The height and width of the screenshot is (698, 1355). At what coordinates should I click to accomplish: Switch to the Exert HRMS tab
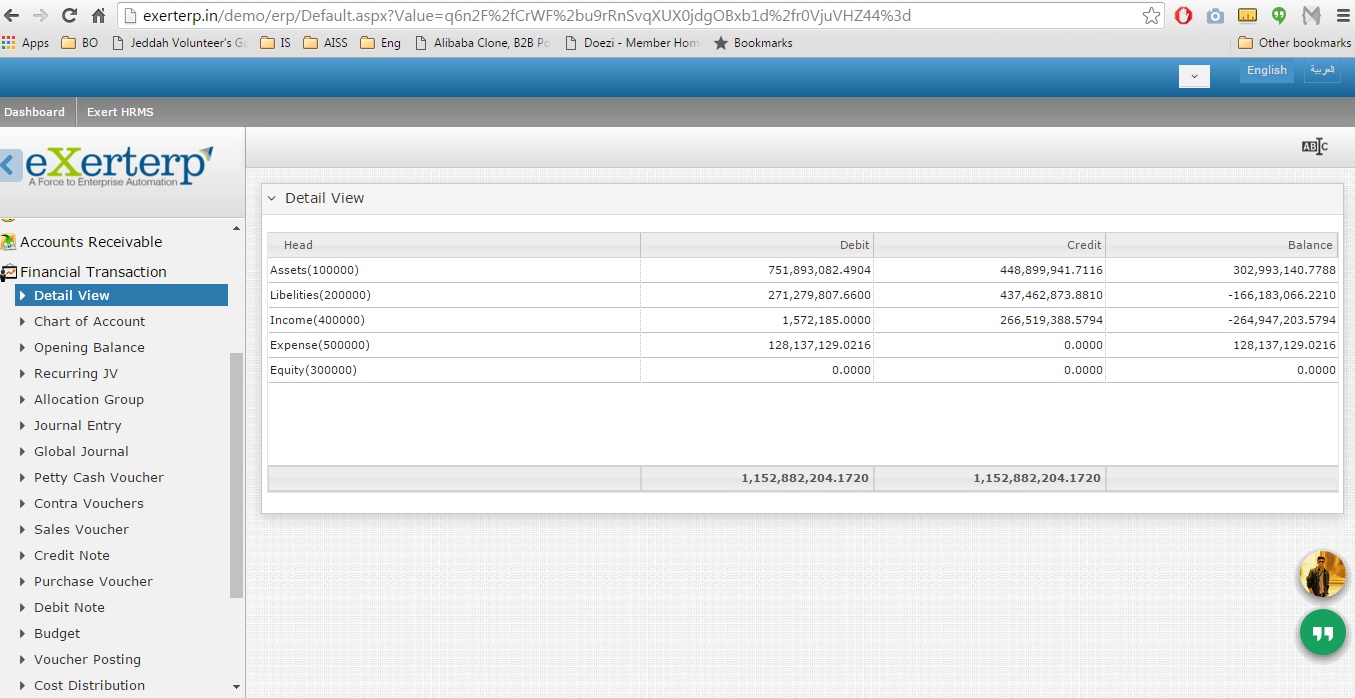click(x=120, y=112)
